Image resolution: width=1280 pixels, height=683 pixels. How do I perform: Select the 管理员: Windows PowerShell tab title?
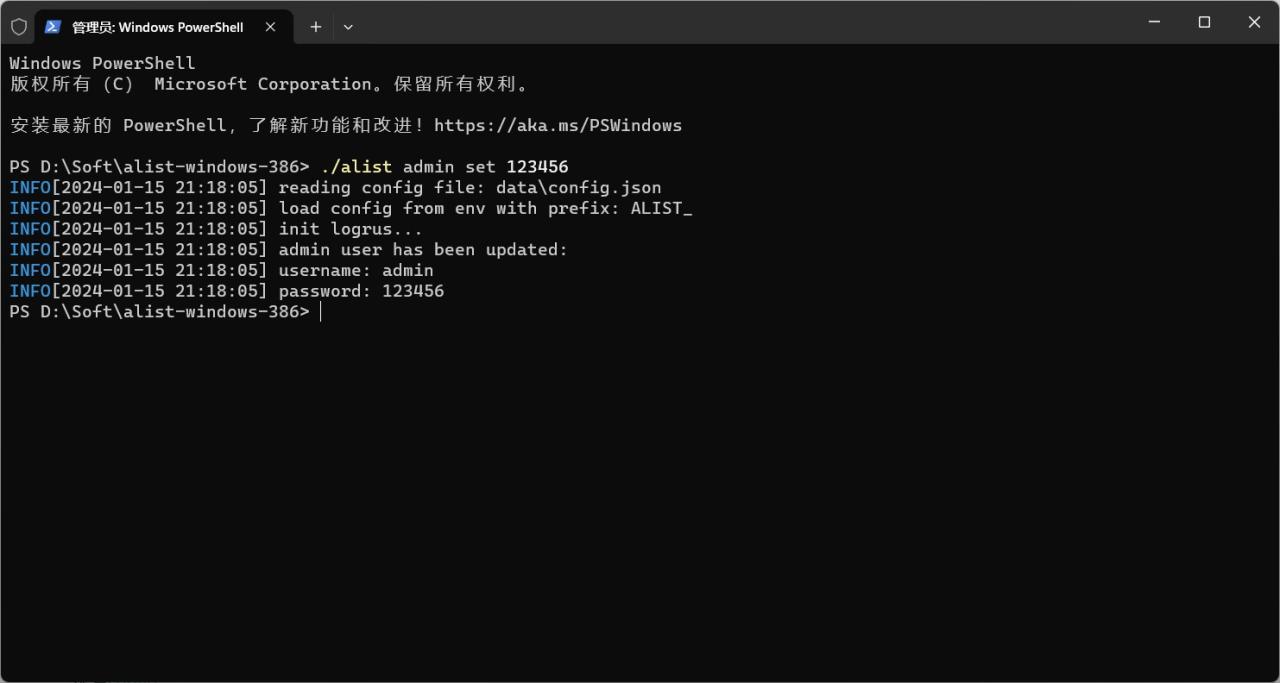(157, 27)
